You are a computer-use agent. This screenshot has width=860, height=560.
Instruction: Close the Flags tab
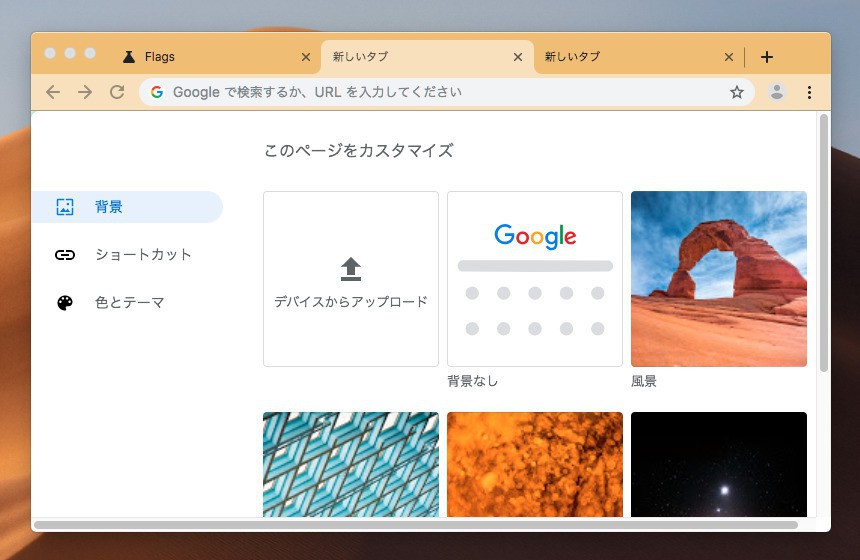pyautogui.click(x=306, y=57)
